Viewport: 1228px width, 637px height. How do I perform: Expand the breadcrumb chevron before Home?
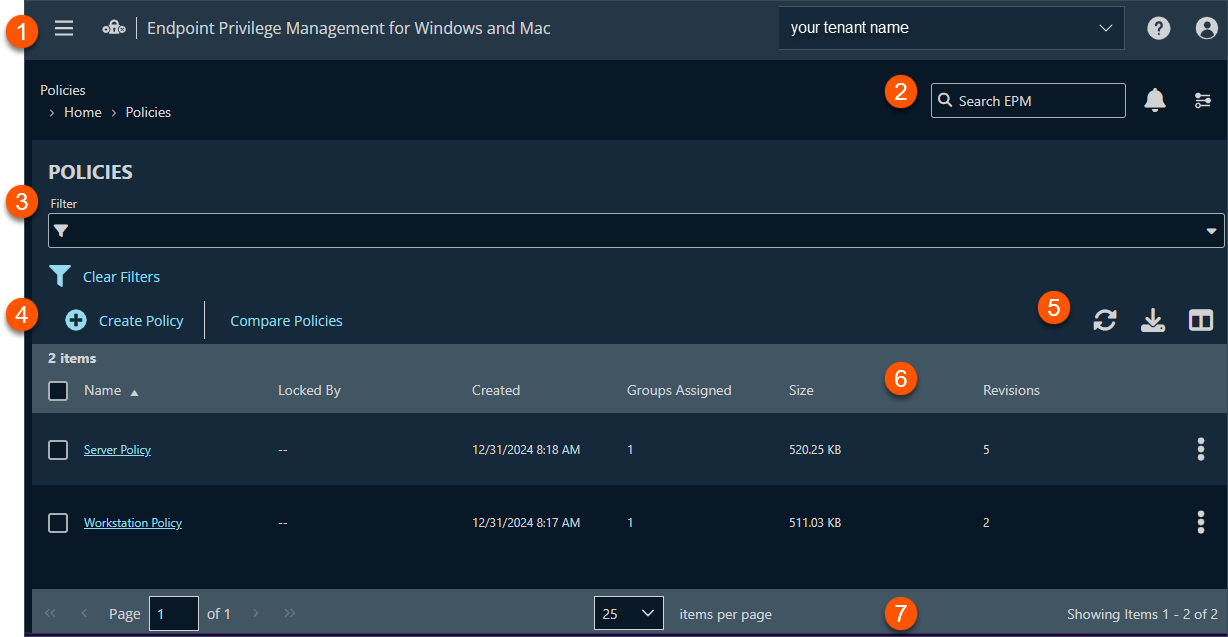(x=52, y=113)
